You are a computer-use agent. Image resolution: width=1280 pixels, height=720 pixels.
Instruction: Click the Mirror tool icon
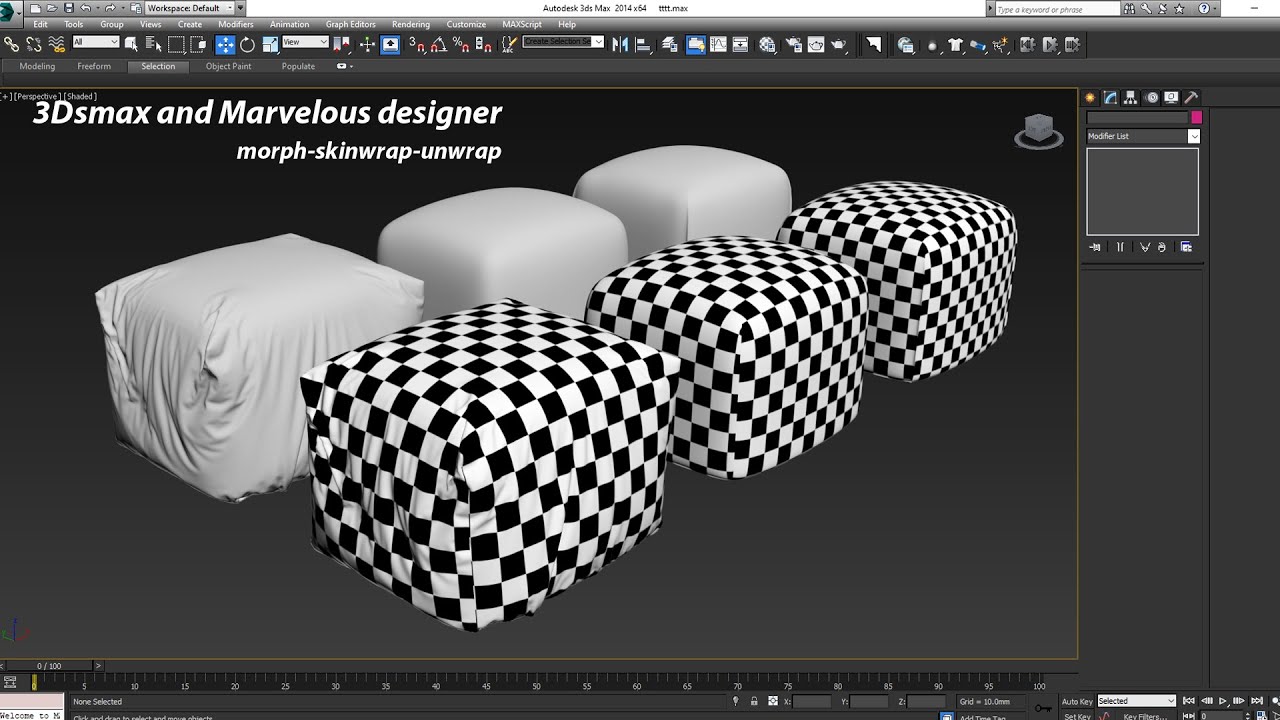click(620, 44)
